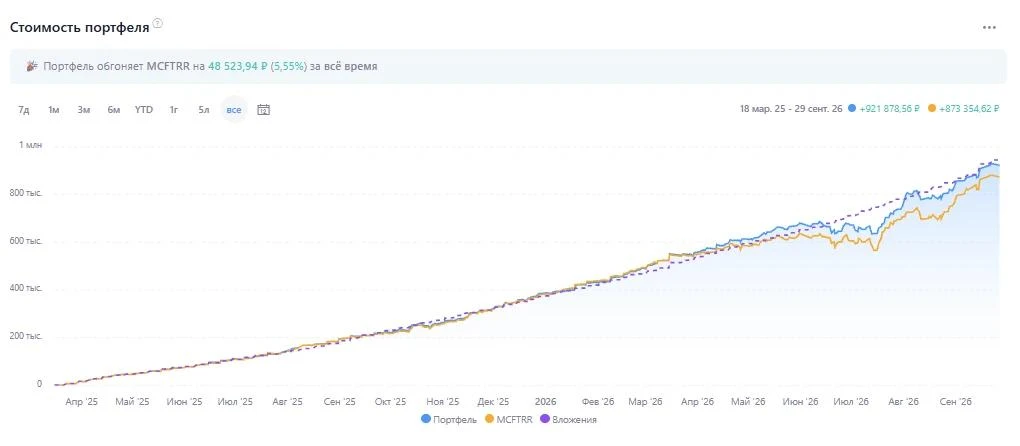Click the Ноя '25 axis label
1020x446 pixels.
click(x=443, y=402)
